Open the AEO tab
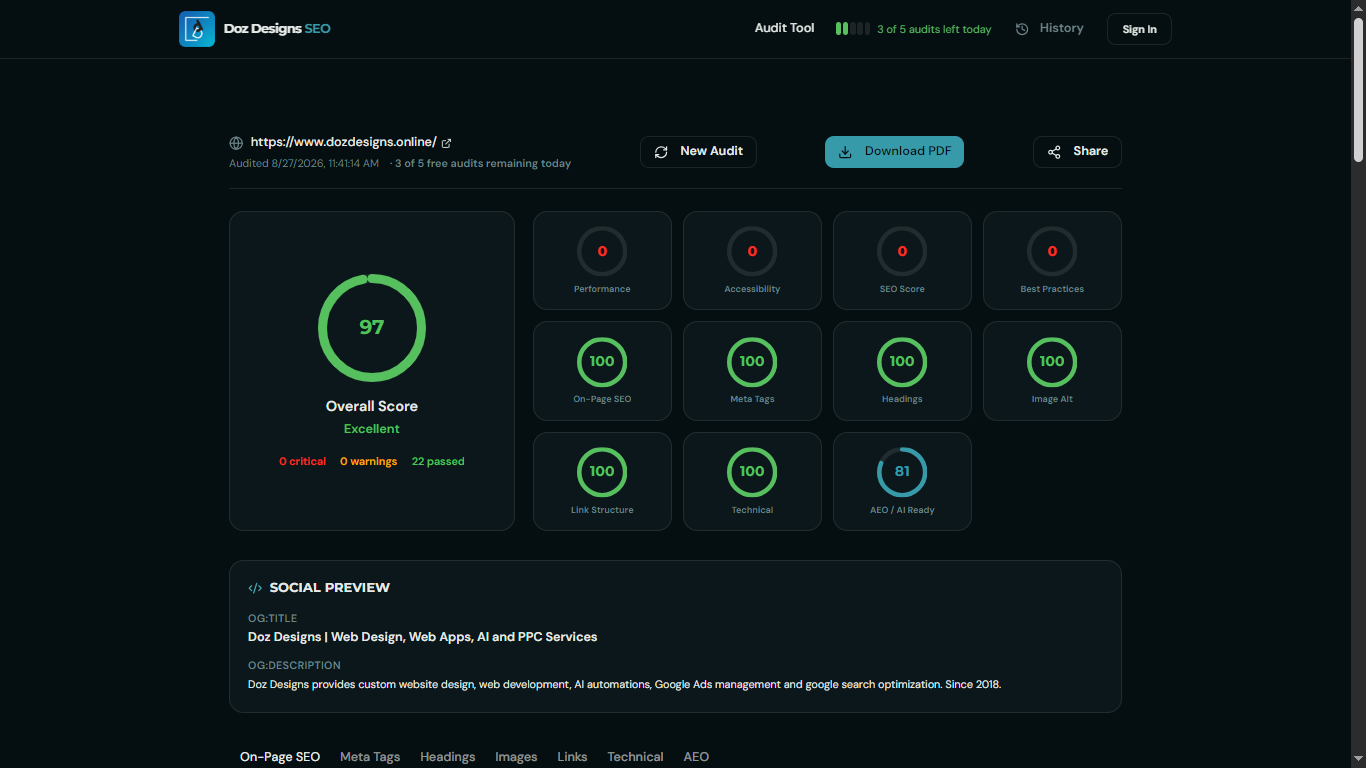1366x768 pixels. click(x=696, y=757)
